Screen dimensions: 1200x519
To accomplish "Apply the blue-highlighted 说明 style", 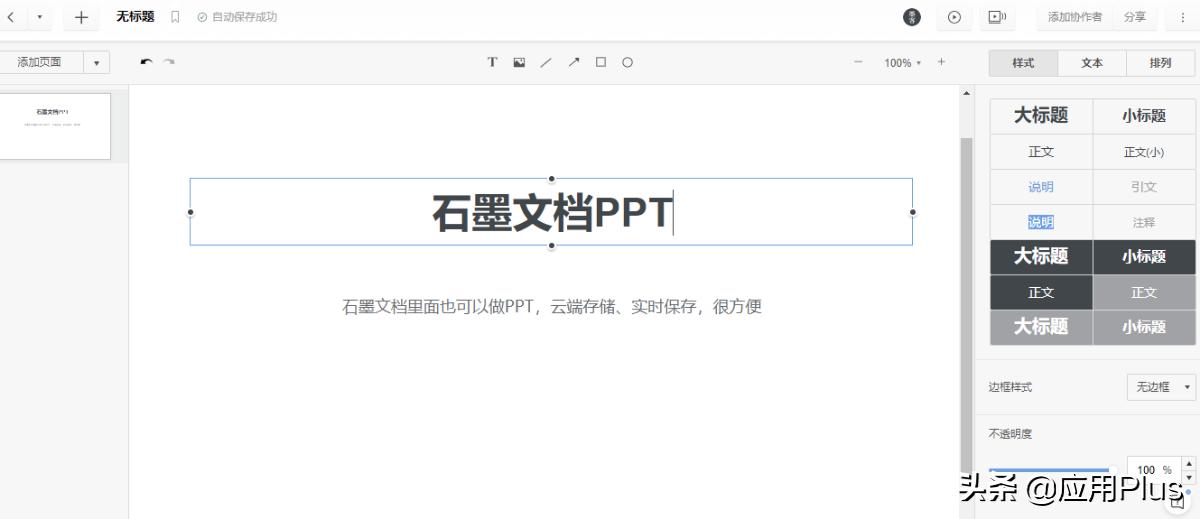I will coord(1041,222).
